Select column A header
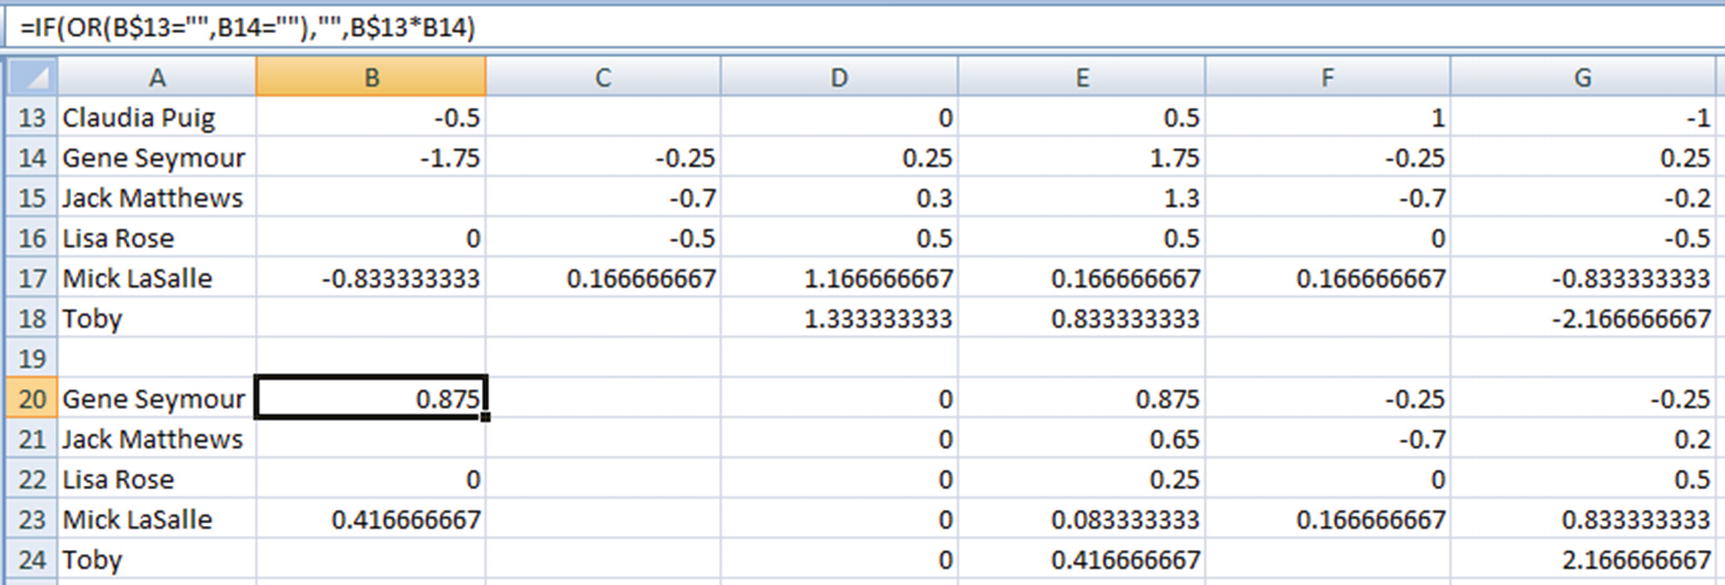This screenshot has height=585, width=1725. coord(157,77)
